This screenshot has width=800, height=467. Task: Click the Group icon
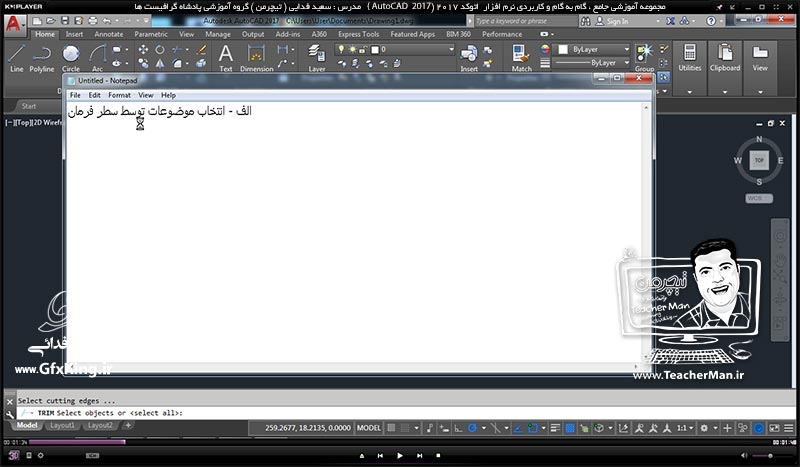click(644, 58)
